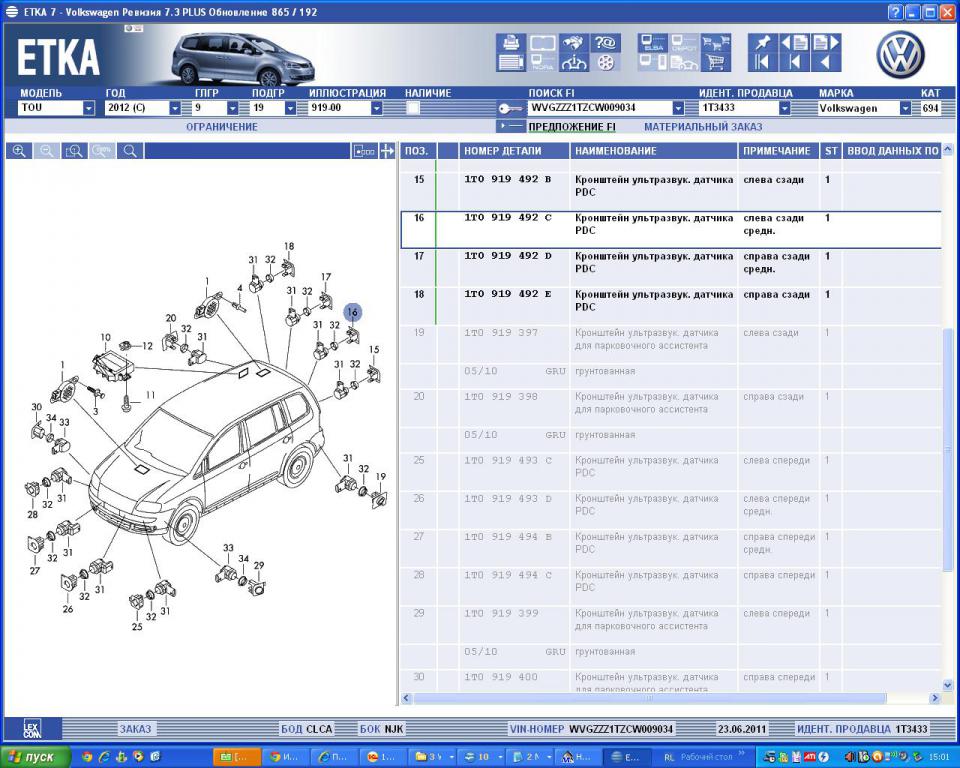Click the illustration layout selector icon
Image resolution: width=960 pixels, height=768 pixels.
coord(364,151)
